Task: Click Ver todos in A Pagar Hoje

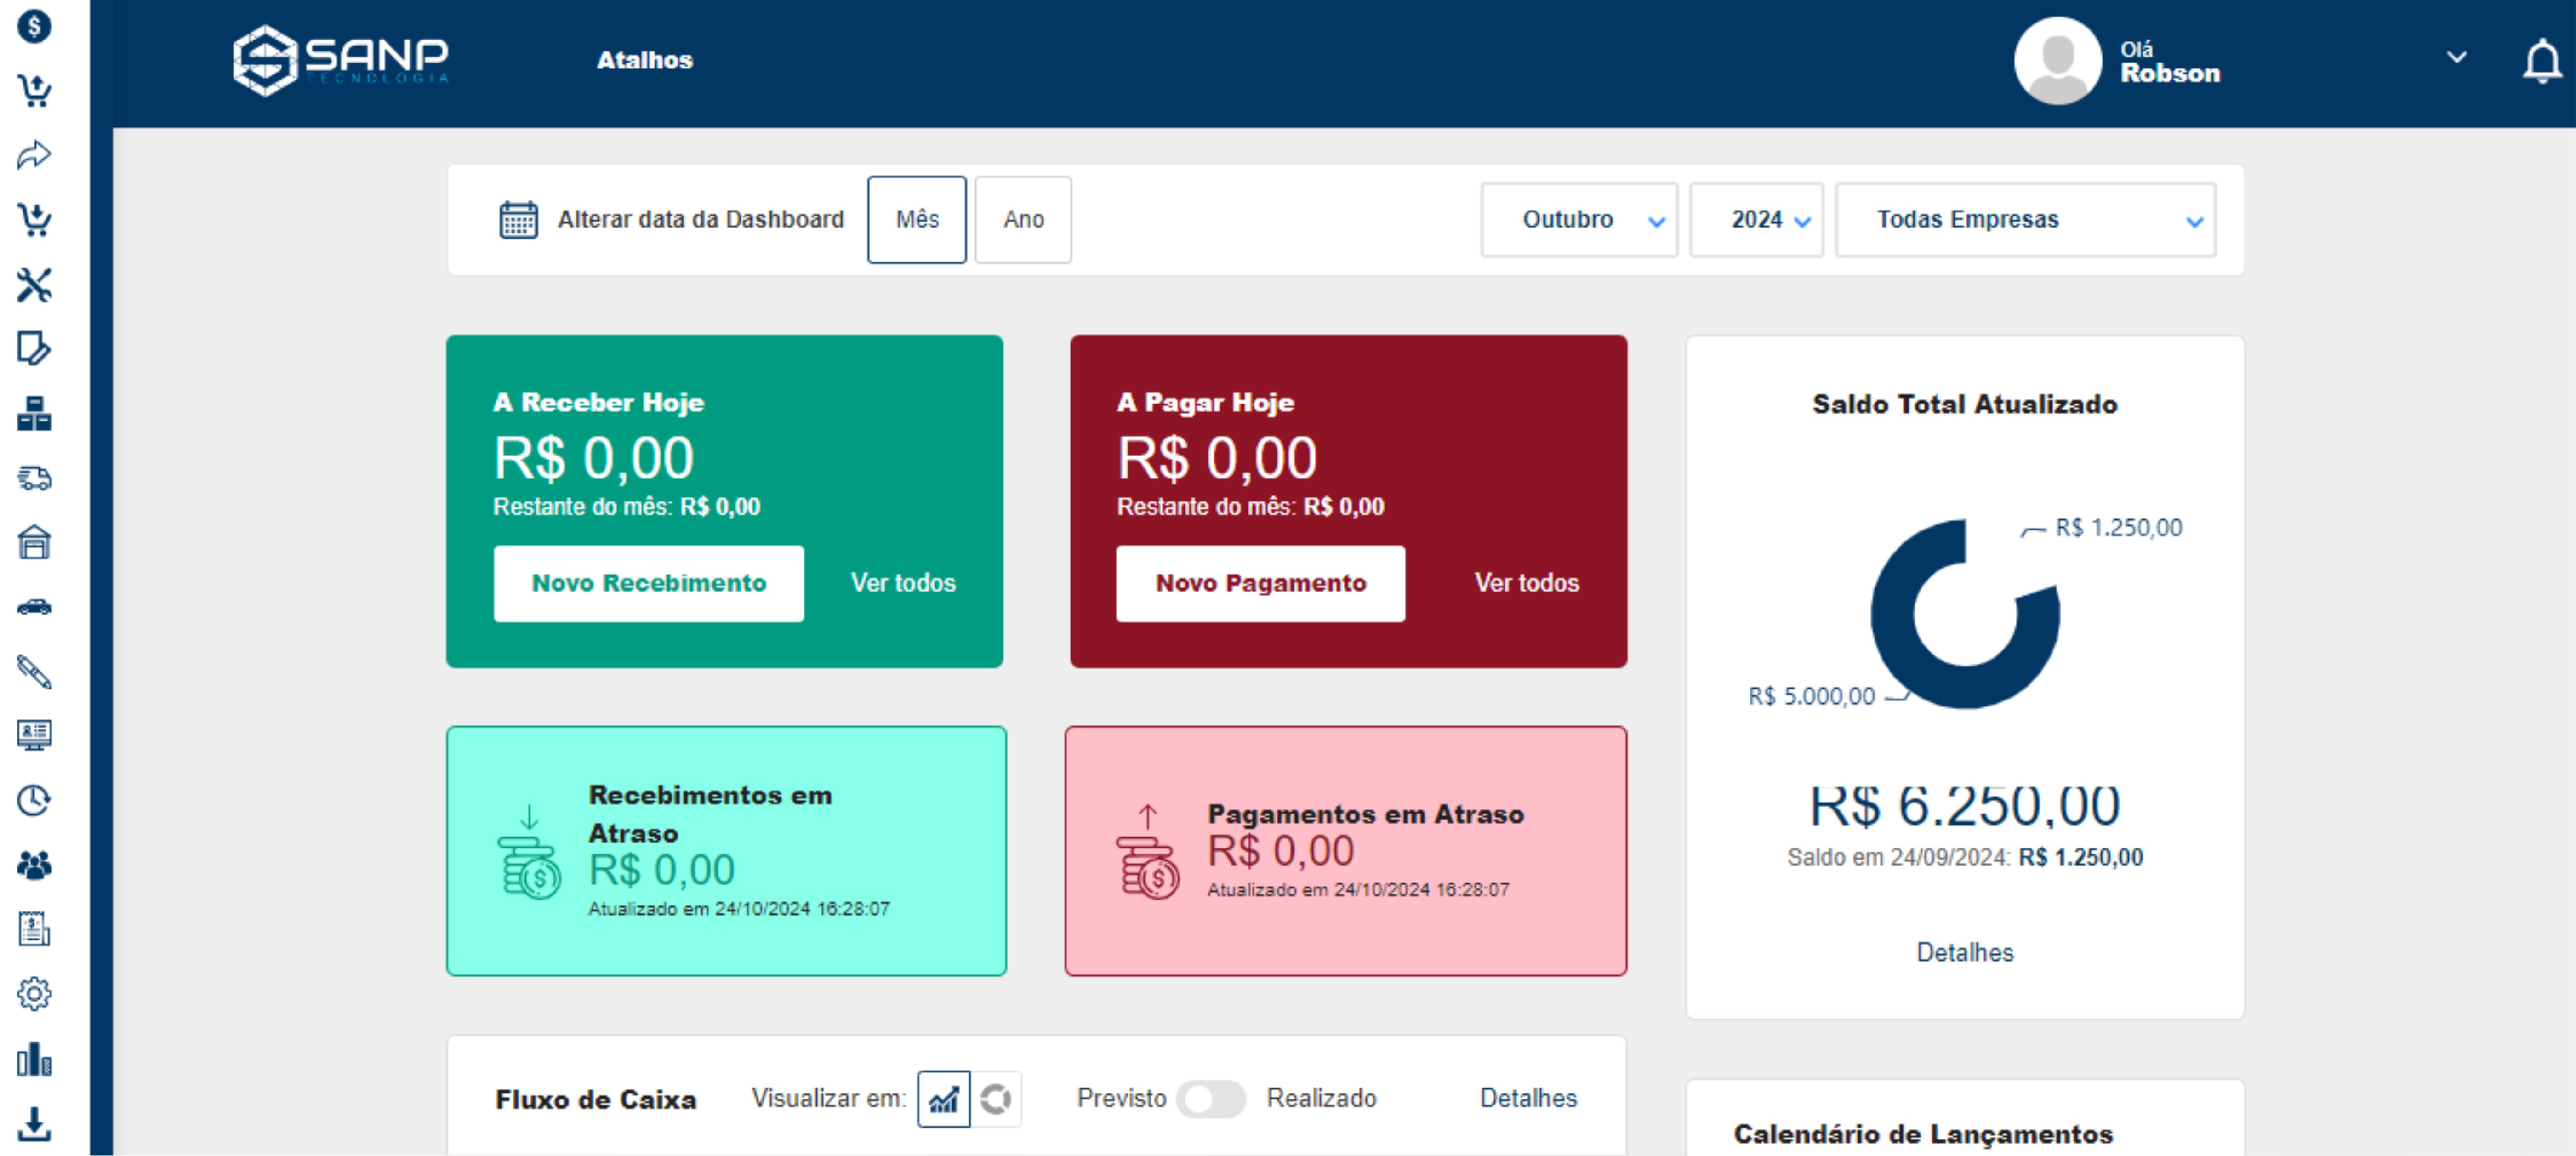Action: point(1527,583)
